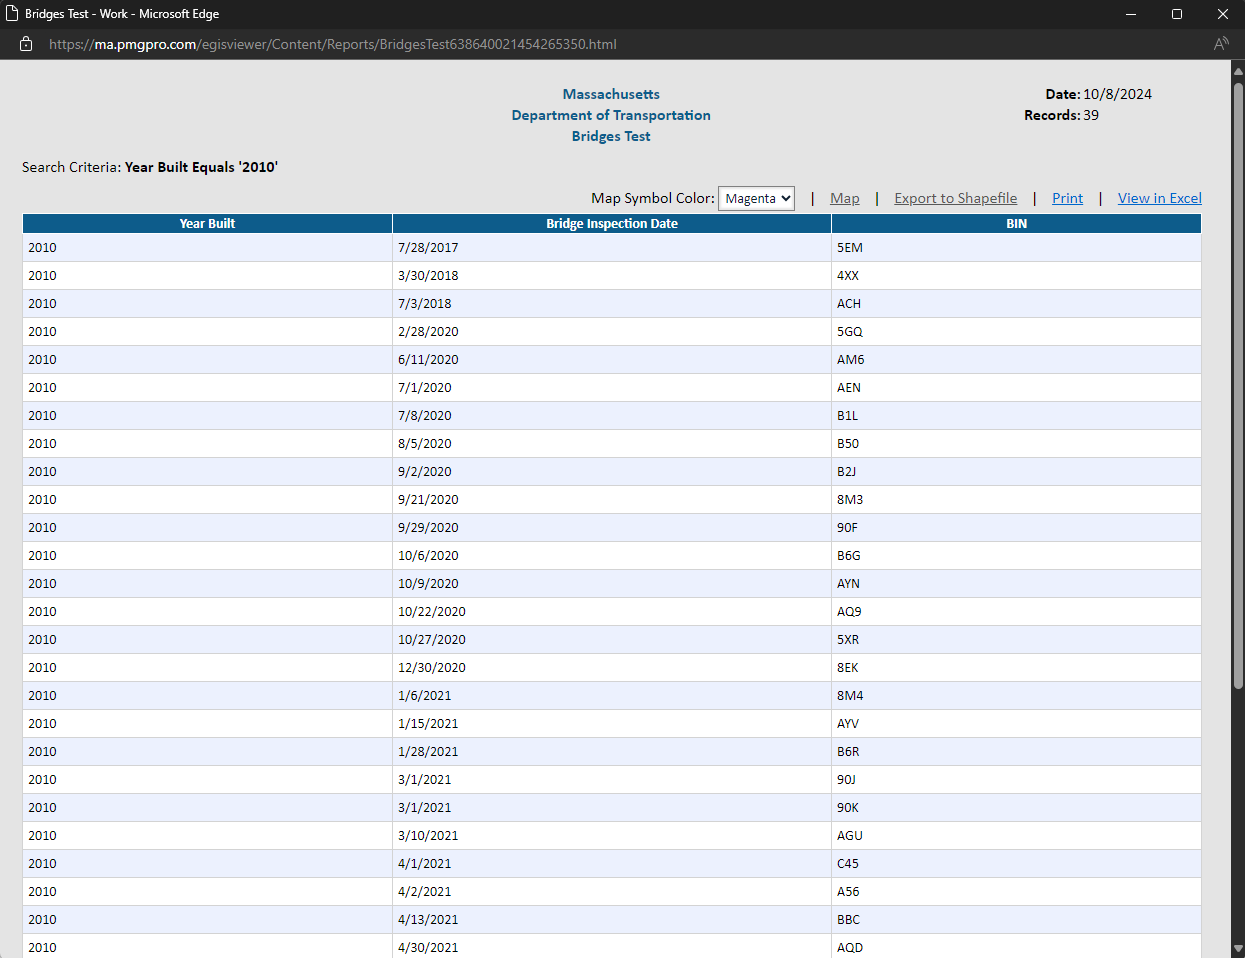The width and height of the screenshot is (1245, 958).
Task: Click the page URL in address bar
Action: 332,44
